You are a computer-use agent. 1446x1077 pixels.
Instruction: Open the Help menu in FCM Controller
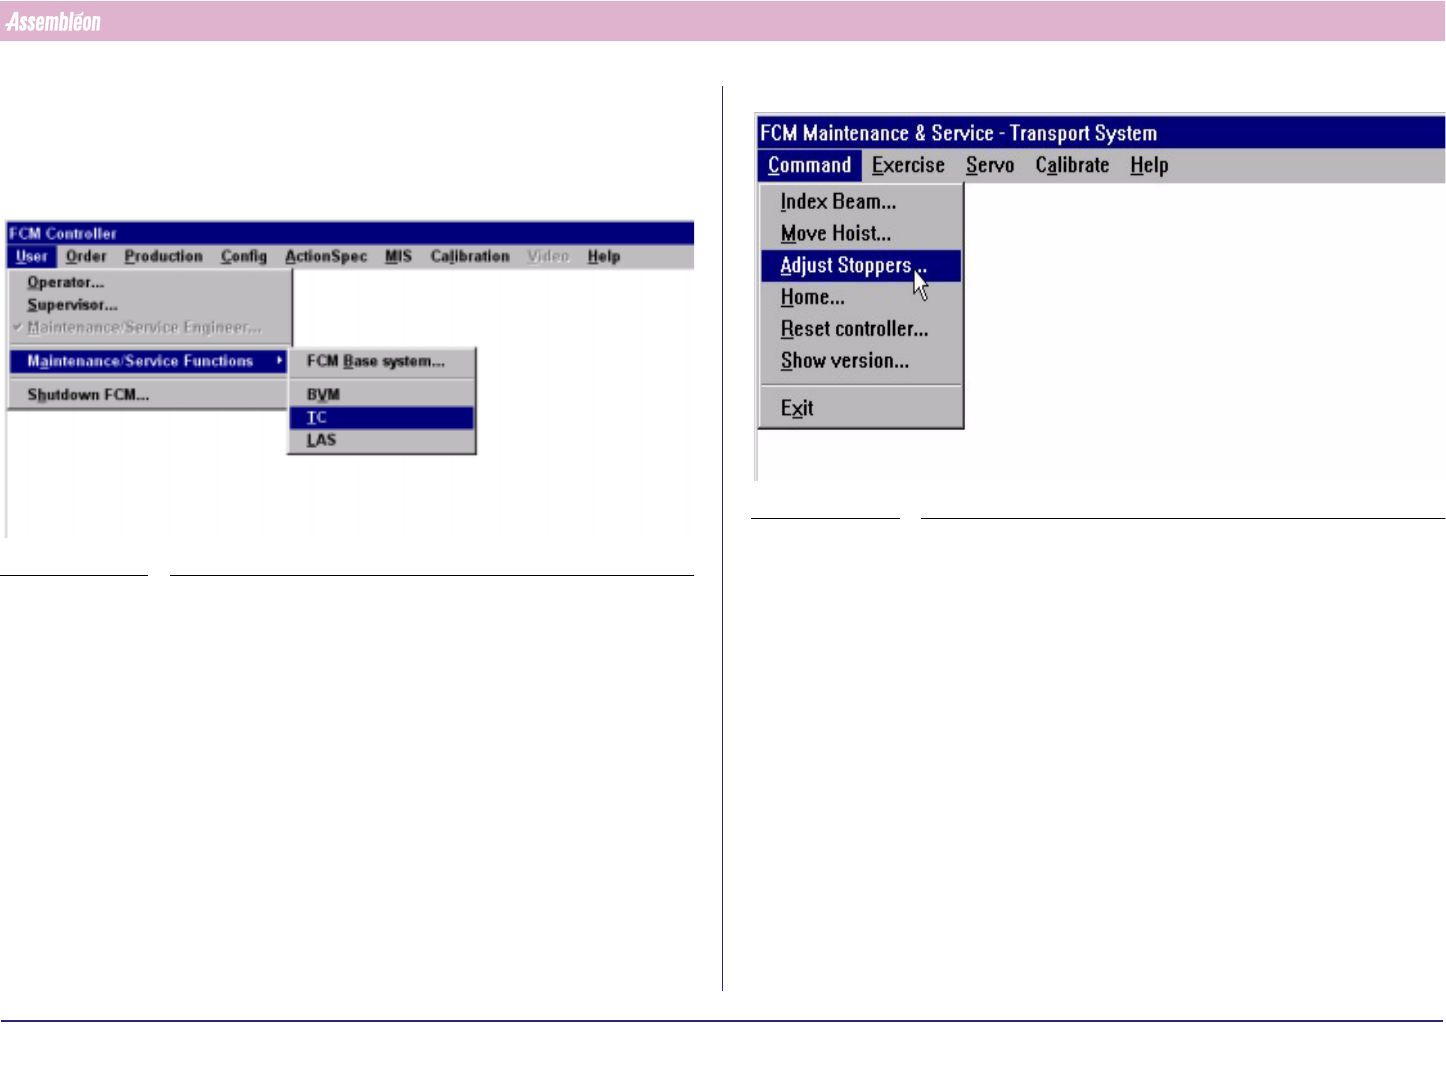pyautogui.click(x=604, y=257)
